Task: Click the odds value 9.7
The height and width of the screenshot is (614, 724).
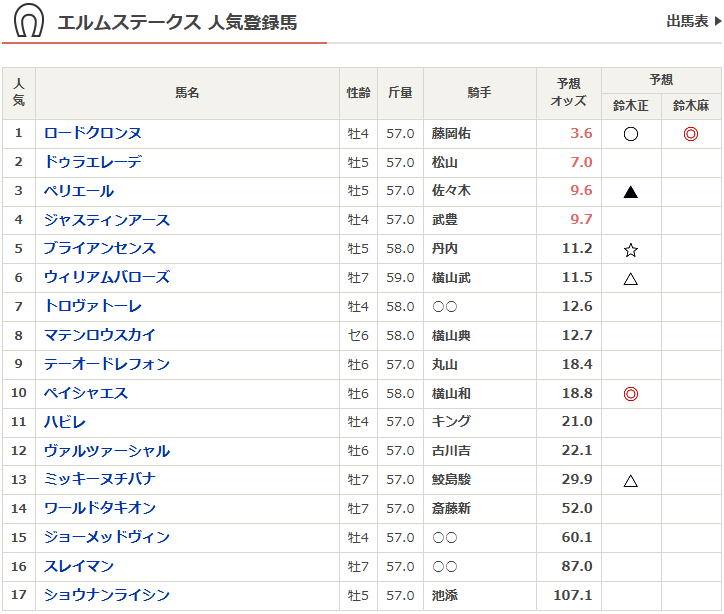Action: (x=581, y=219)
